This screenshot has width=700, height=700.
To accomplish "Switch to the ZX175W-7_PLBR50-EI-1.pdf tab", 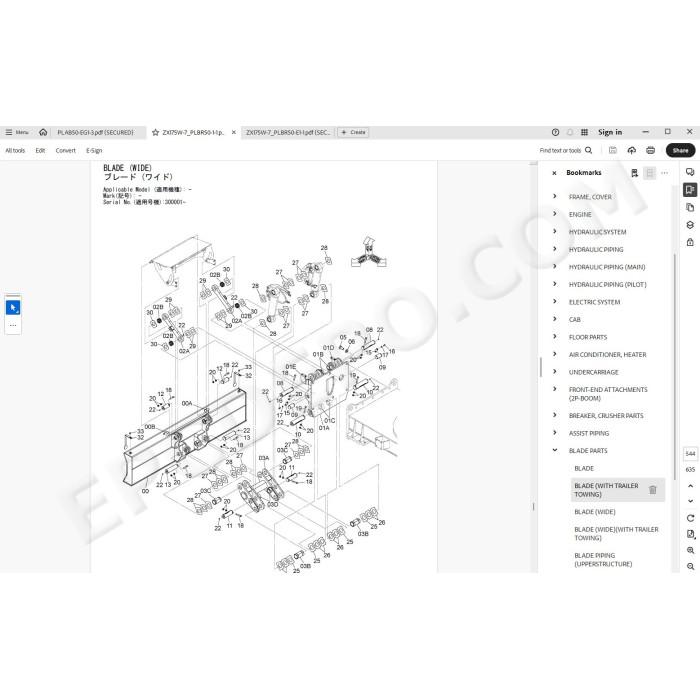I will [288, 133].
